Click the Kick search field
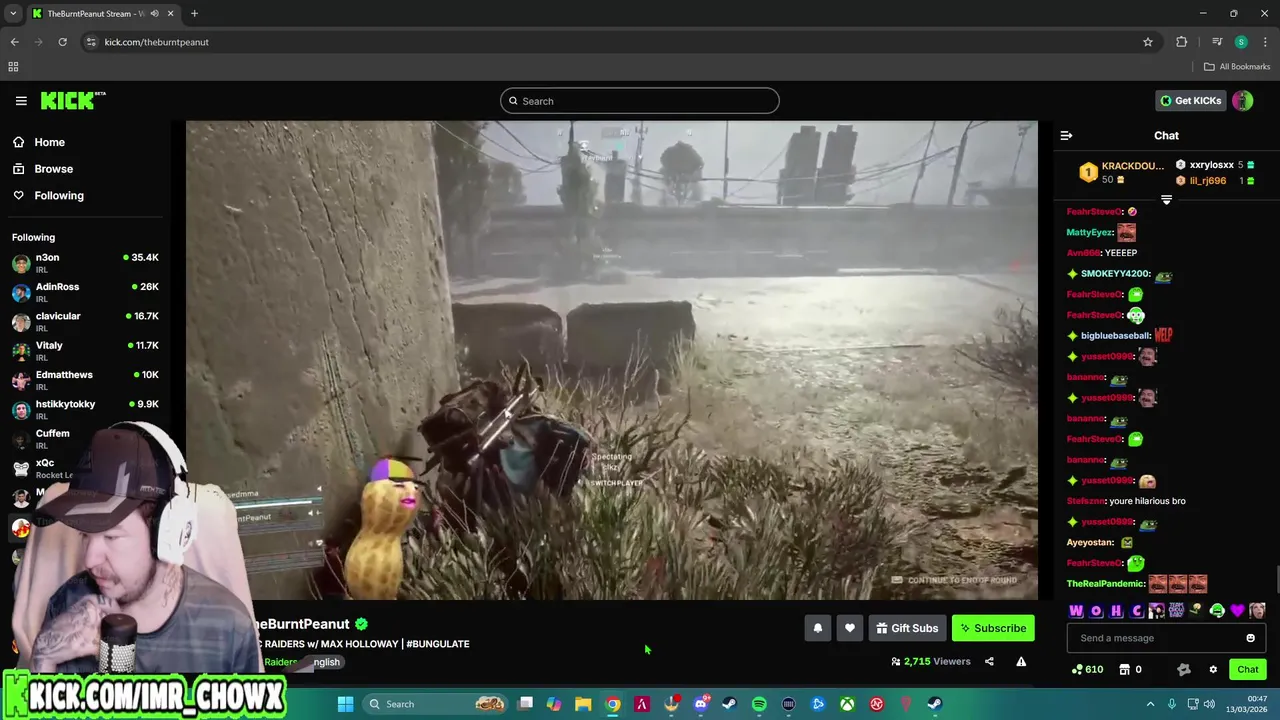The image size is (1280, 720). (640, 101)
